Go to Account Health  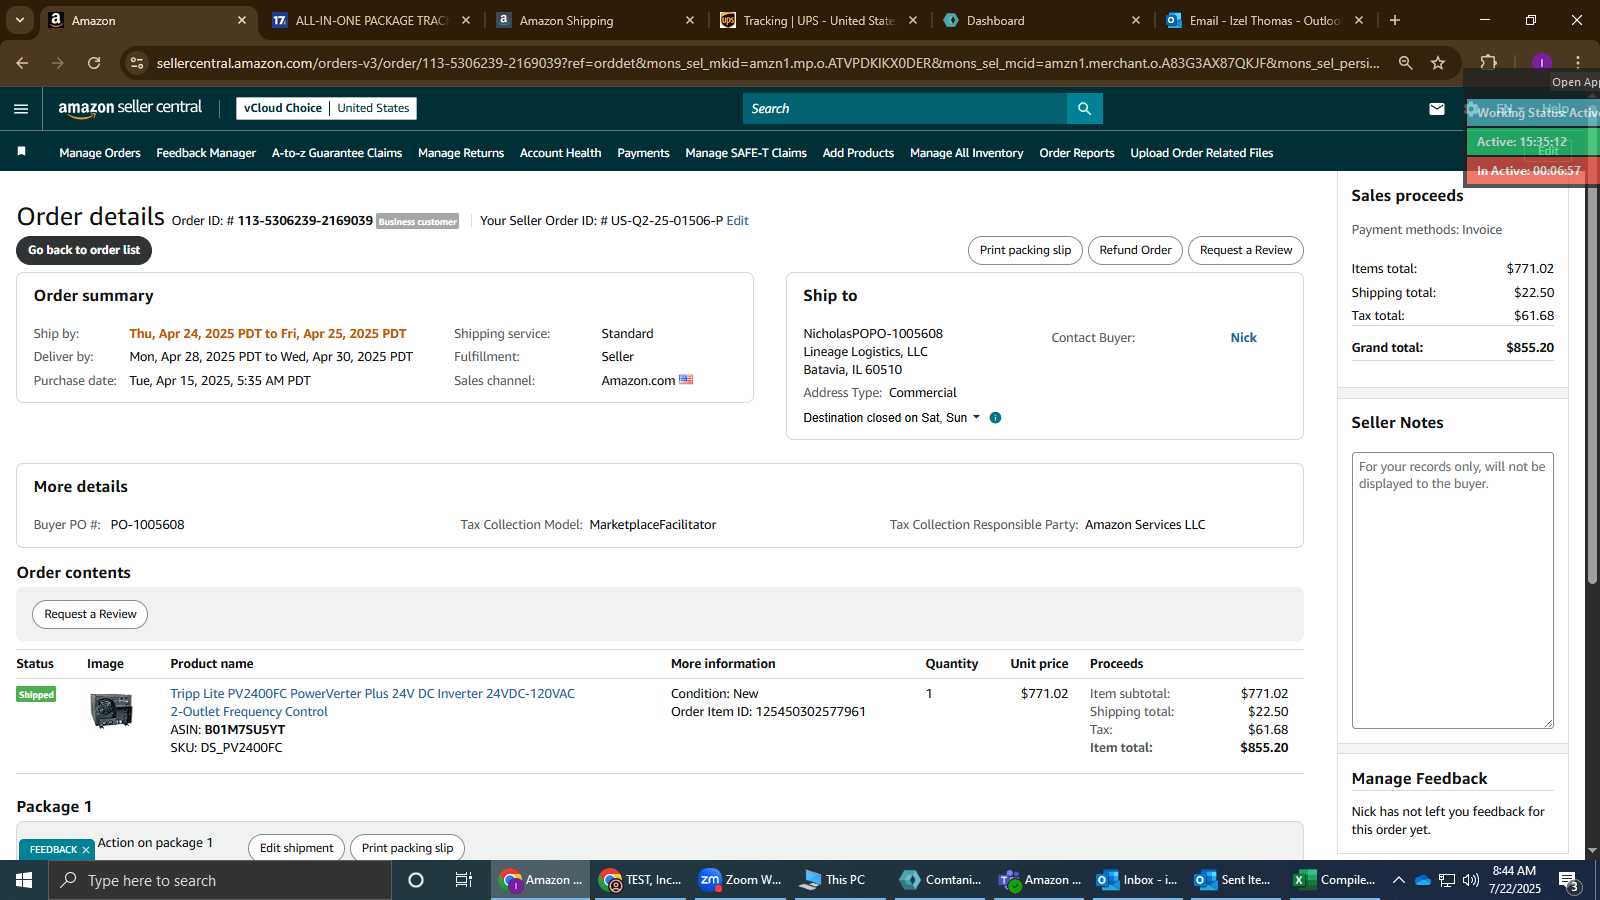click(560, 153)
